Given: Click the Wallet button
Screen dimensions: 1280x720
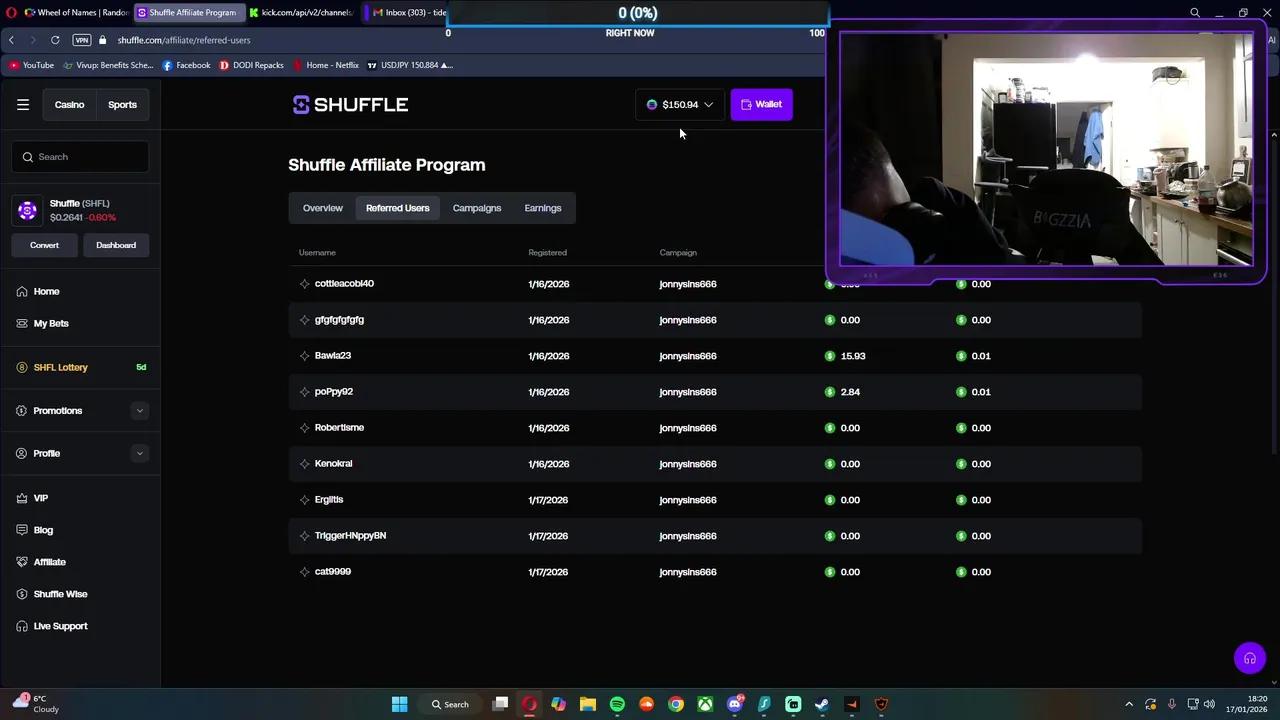Looking at the screenshot, I should (x=761, y=104).
